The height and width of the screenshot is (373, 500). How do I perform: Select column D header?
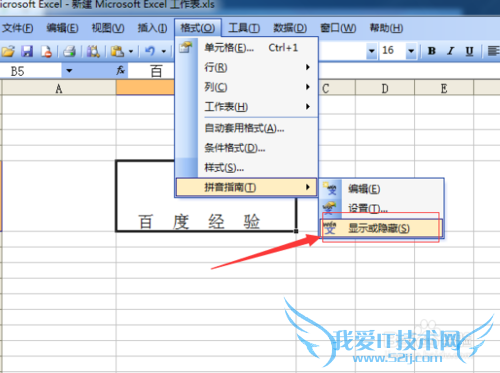[x=385, y=88]
